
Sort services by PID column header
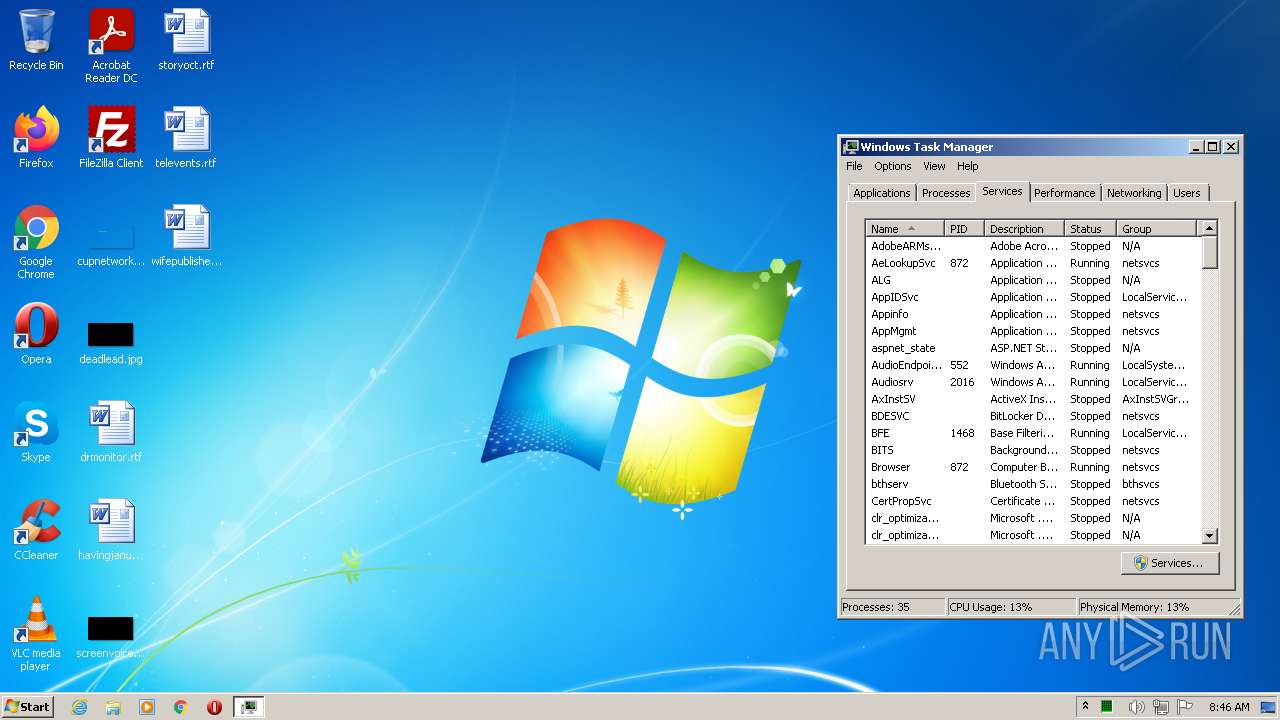(964, 229)
